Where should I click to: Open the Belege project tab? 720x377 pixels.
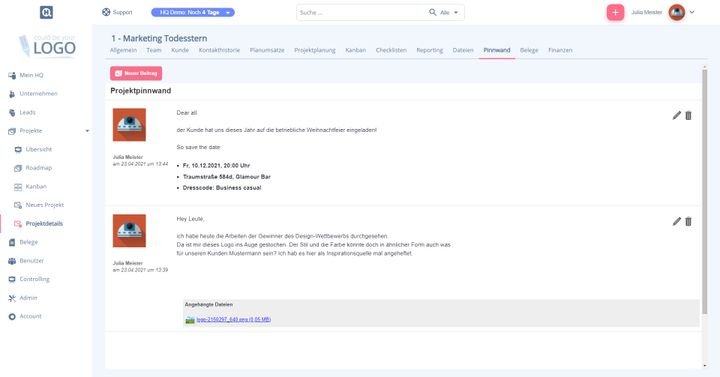(x=529, y=50)
